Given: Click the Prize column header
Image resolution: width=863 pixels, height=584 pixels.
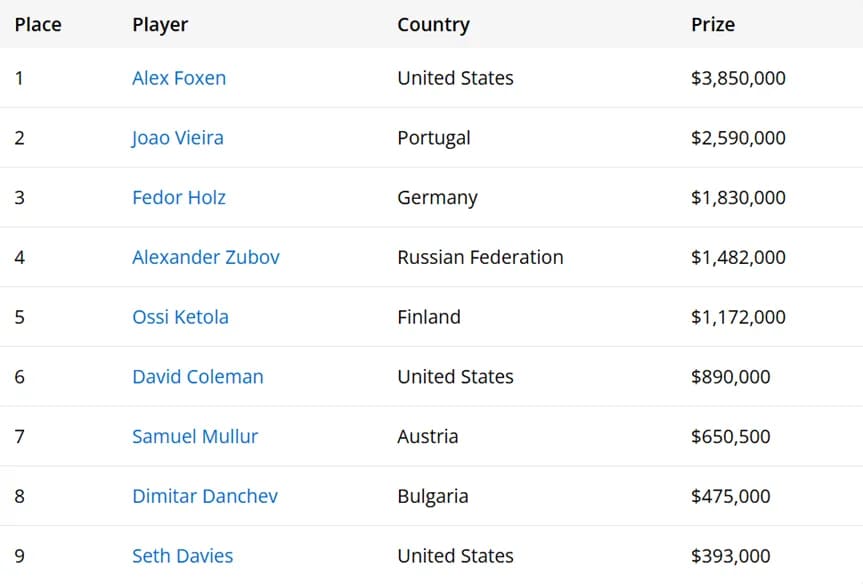Looking at the screenshot, I should pos(713,24).
